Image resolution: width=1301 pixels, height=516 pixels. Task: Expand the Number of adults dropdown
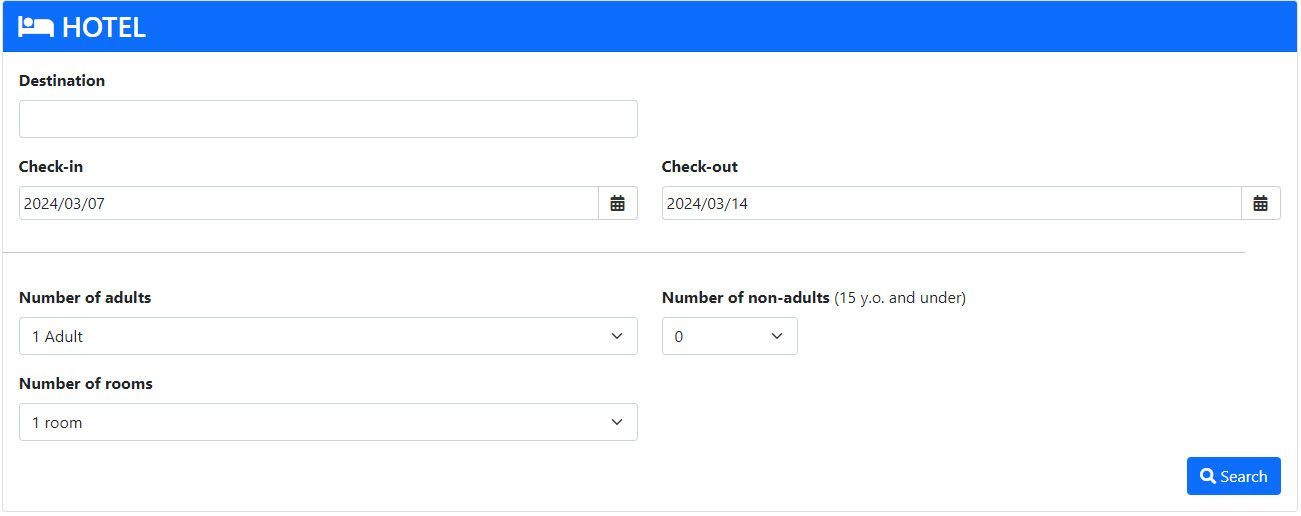click(x=328, y=337)
